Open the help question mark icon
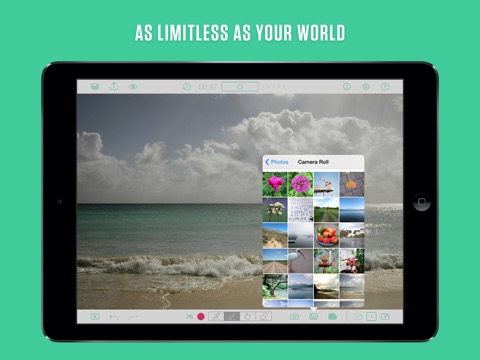480x360 pixels. [x=385, y=87]
